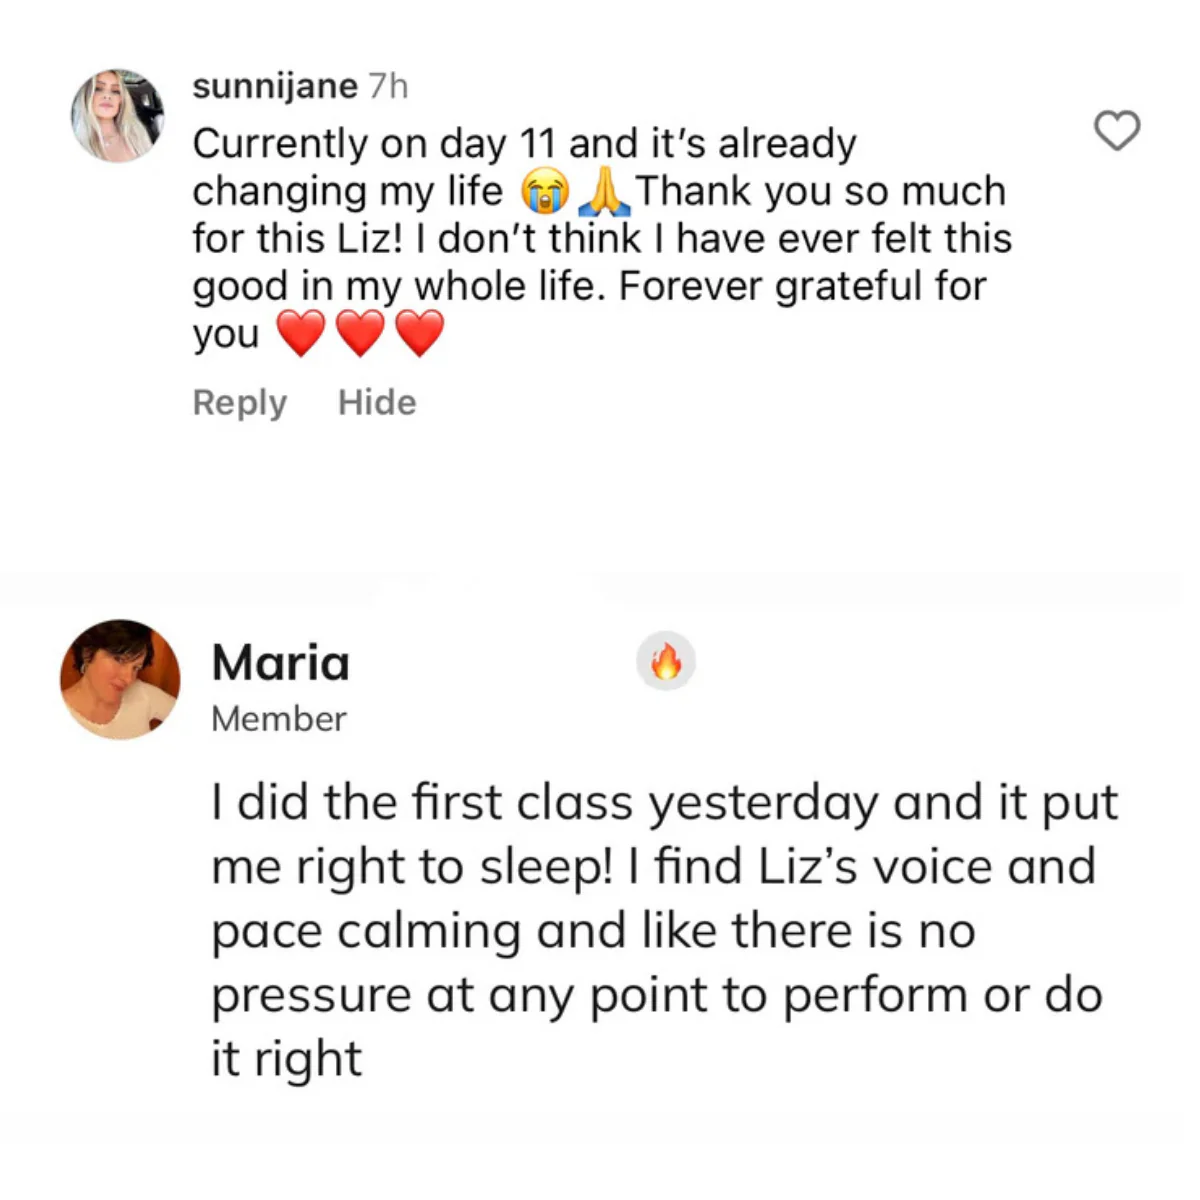
Task: Click the Member role label
Action: tap(279, 719)
